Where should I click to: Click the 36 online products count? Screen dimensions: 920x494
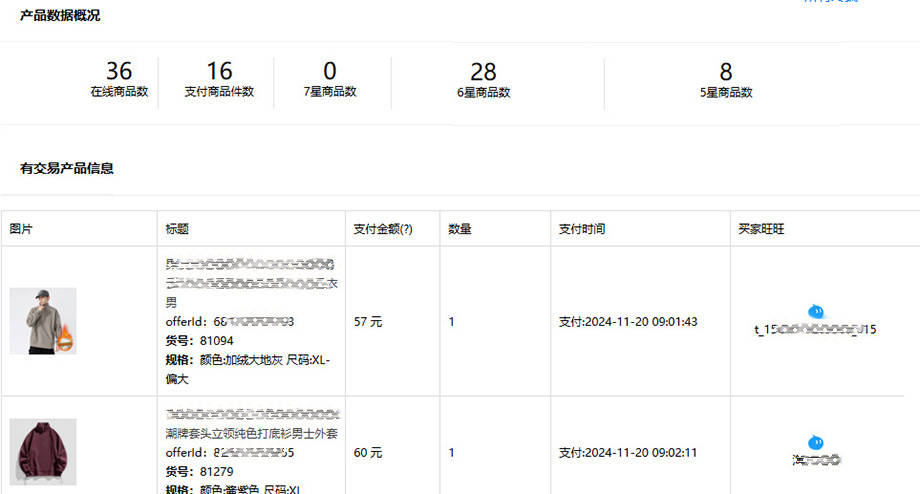[119, 72]
